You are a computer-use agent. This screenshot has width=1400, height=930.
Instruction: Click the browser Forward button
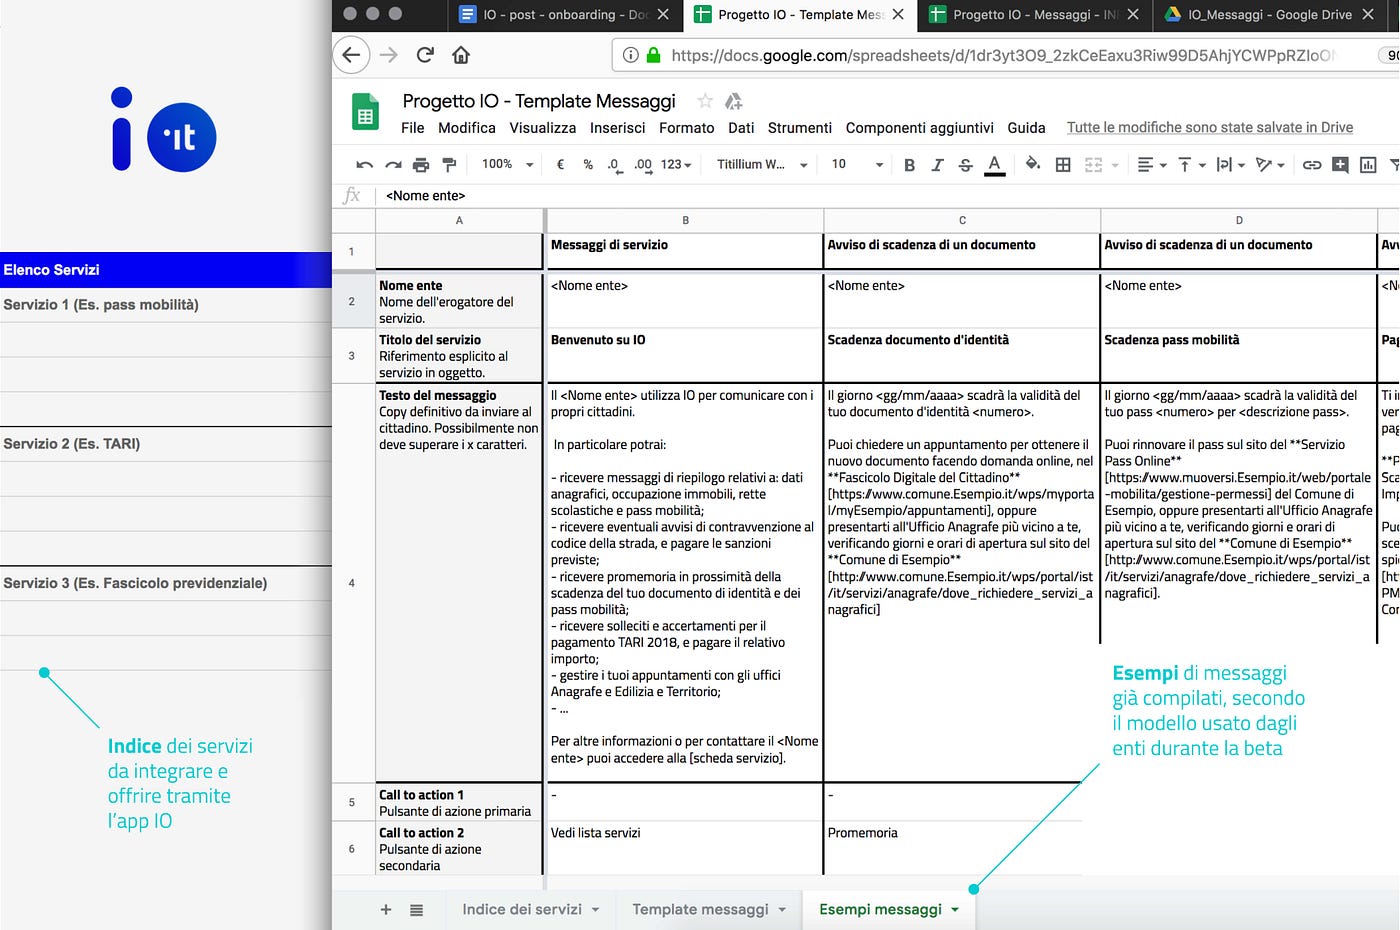389,55
